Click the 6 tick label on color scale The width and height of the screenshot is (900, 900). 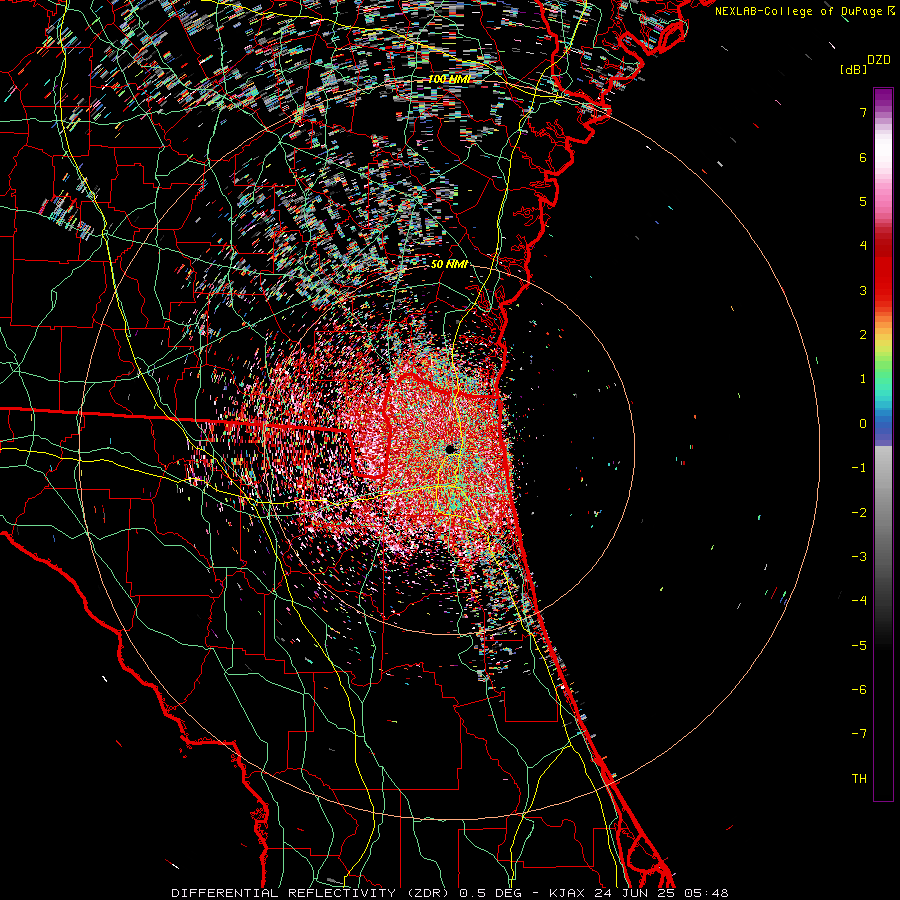(x=863, y=157)
